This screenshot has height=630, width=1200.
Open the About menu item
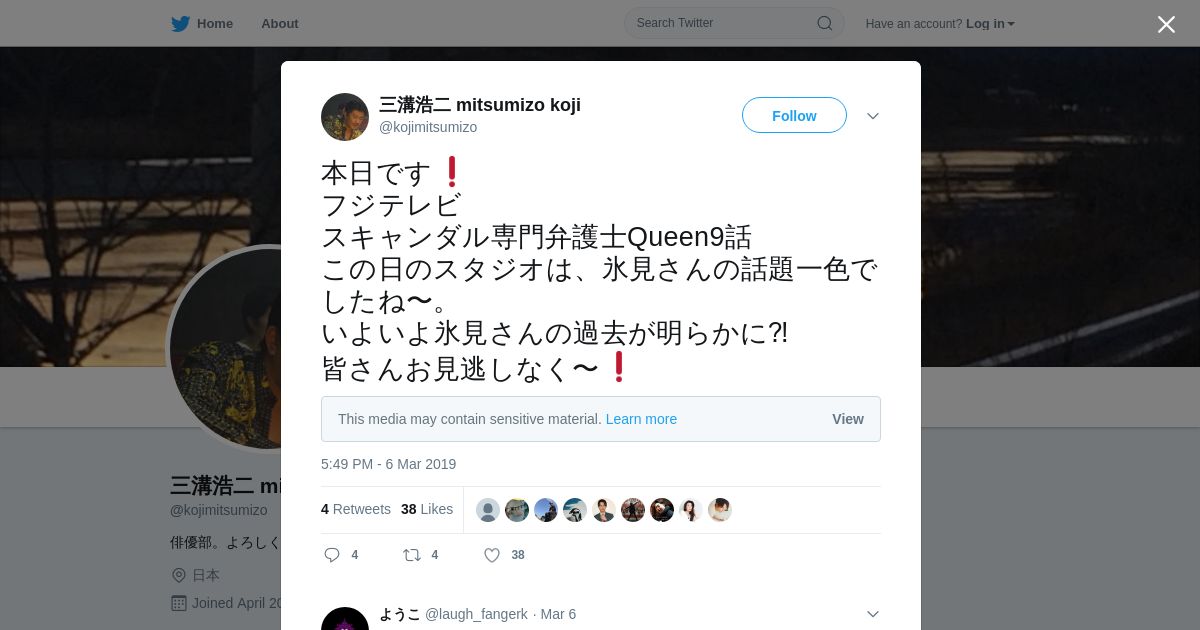280,23
